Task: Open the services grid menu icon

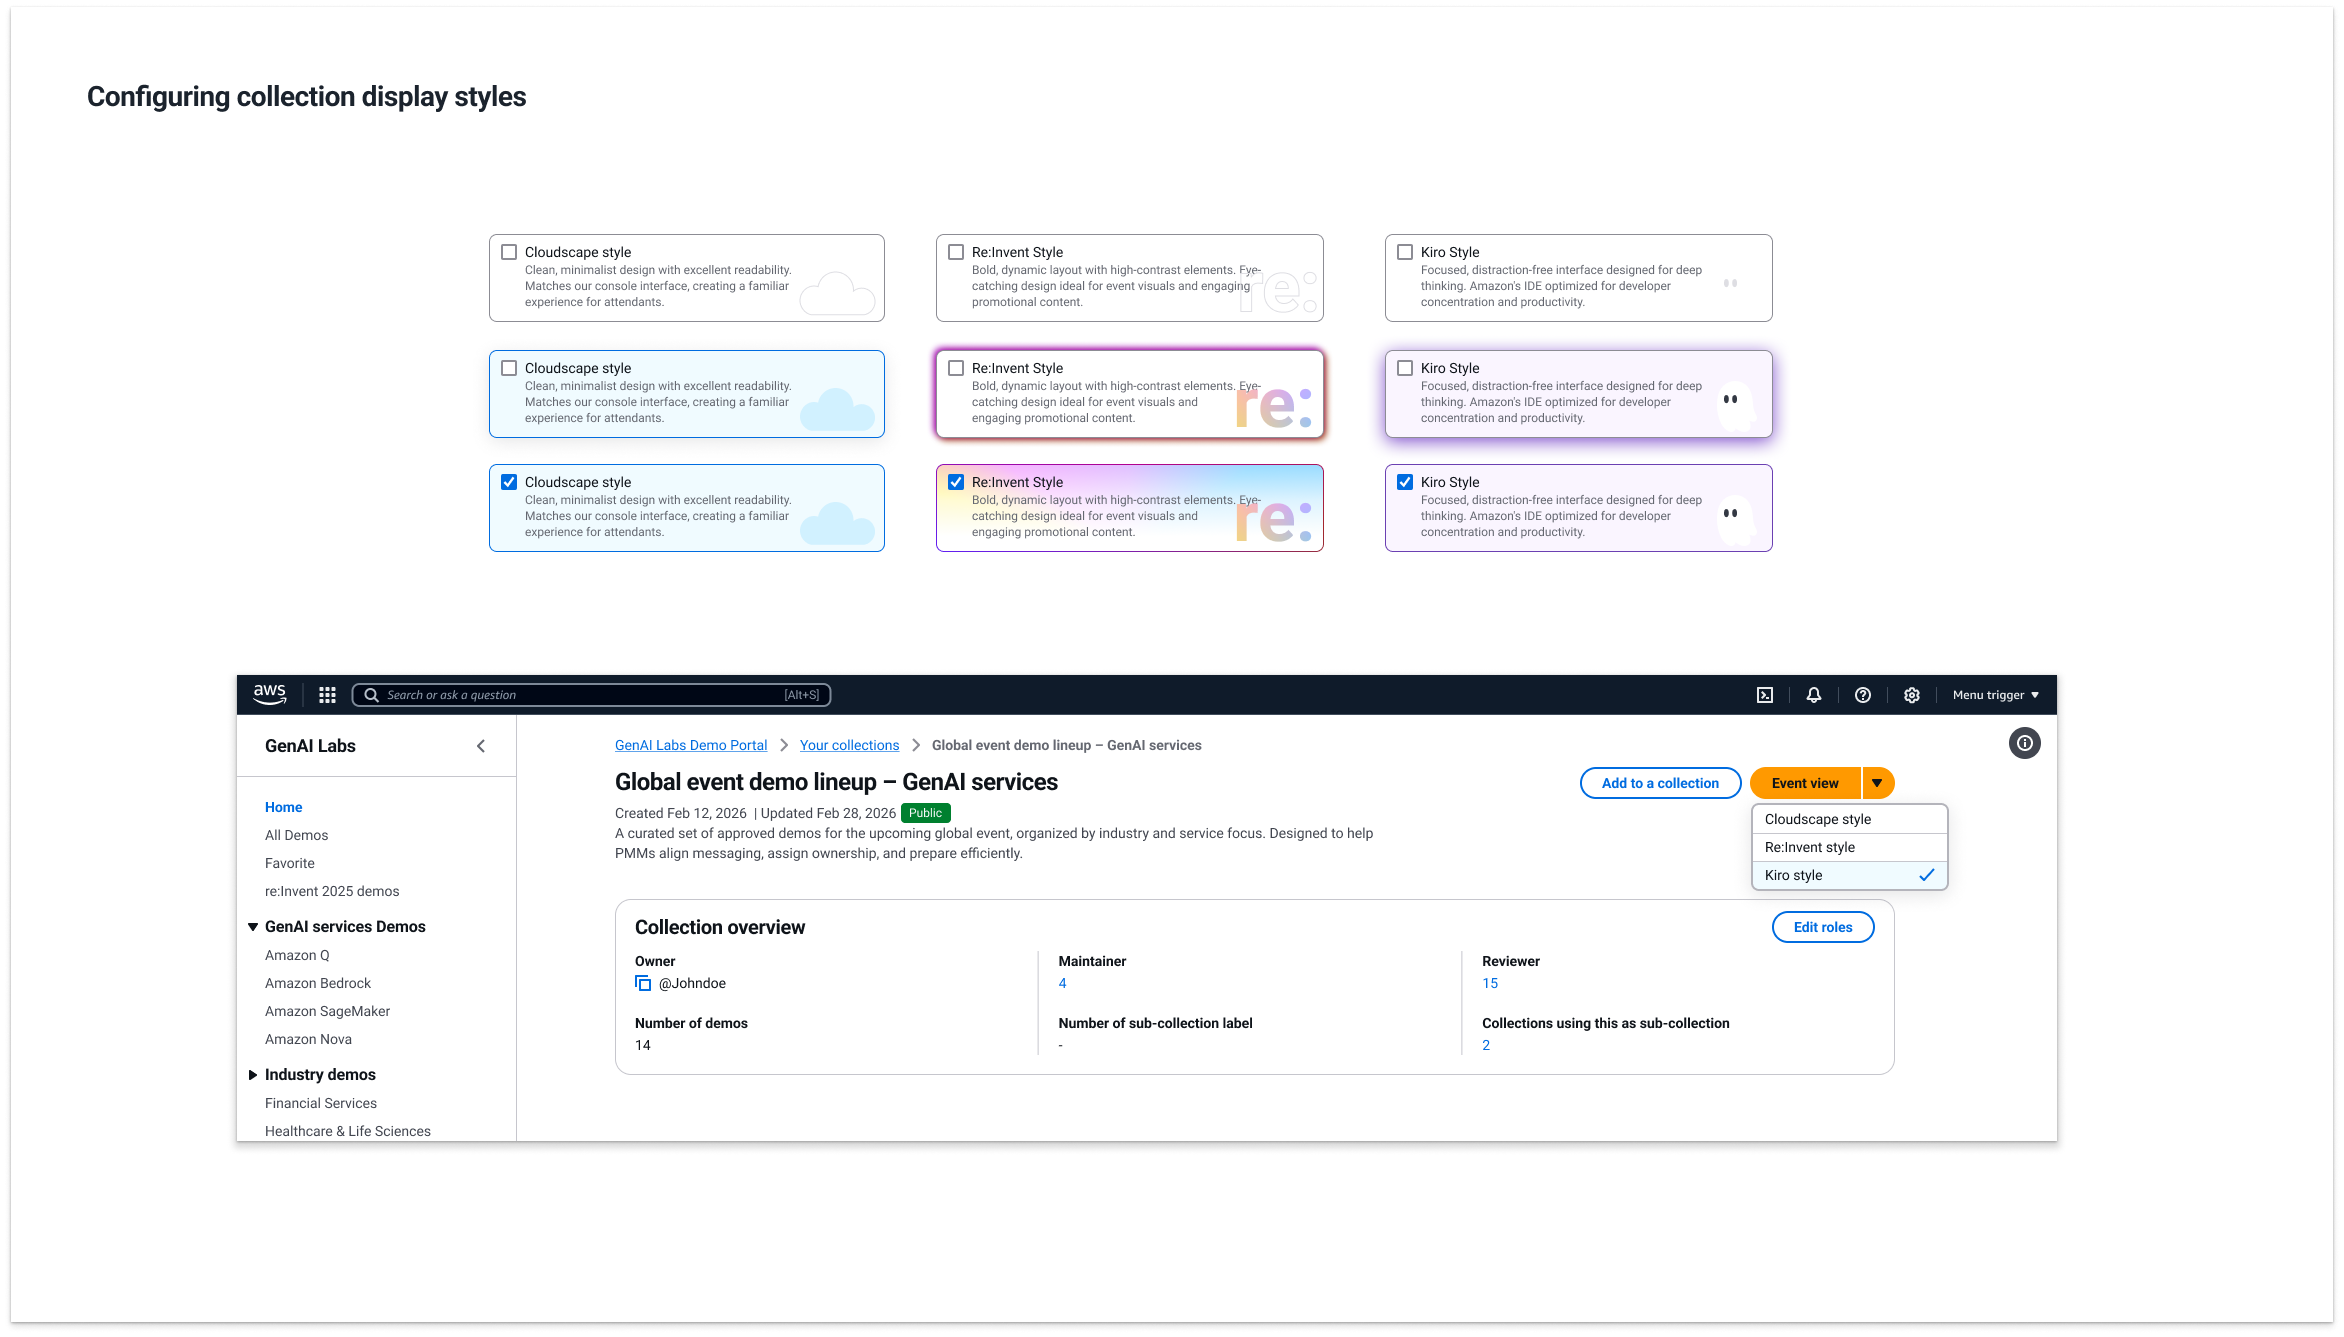Action: click(x=327, y=695)
